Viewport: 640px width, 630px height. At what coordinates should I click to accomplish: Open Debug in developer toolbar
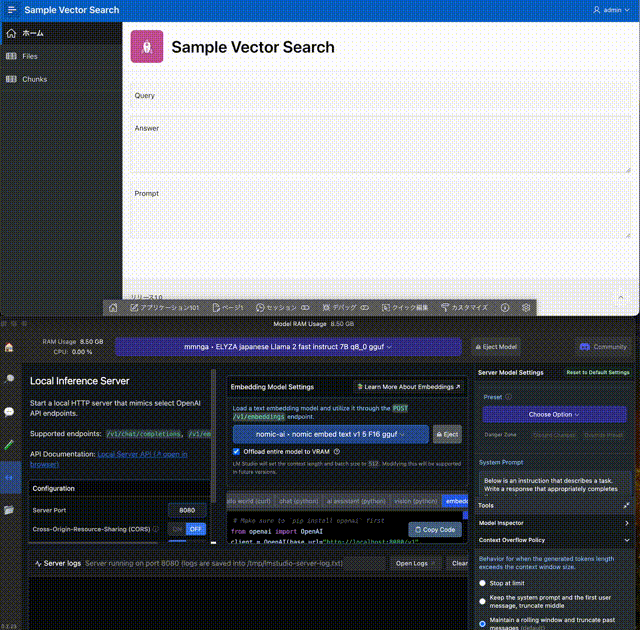339,308
